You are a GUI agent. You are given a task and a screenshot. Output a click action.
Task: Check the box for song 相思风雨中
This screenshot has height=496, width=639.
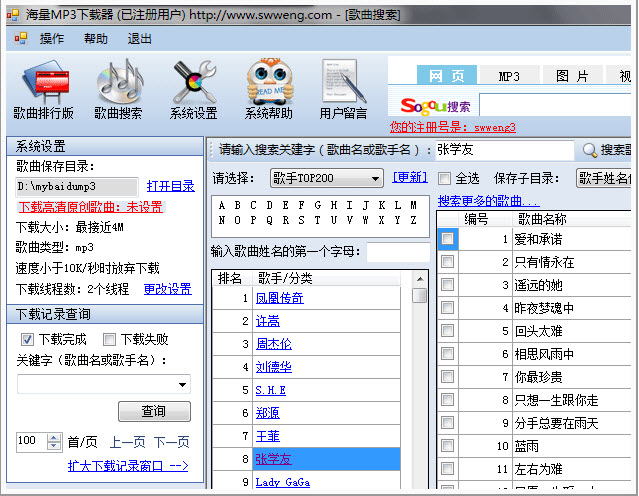coord(447,353)
